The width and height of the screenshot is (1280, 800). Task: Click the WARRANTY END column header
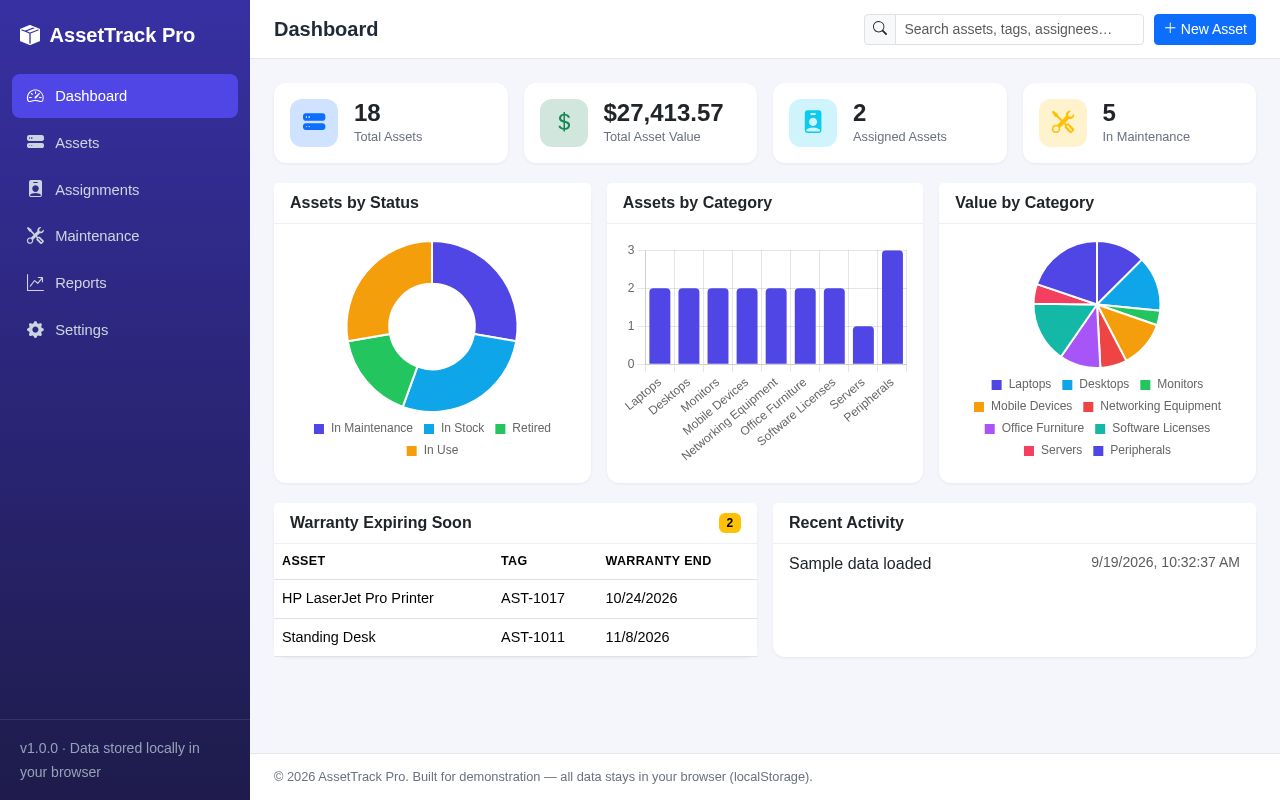658,561
